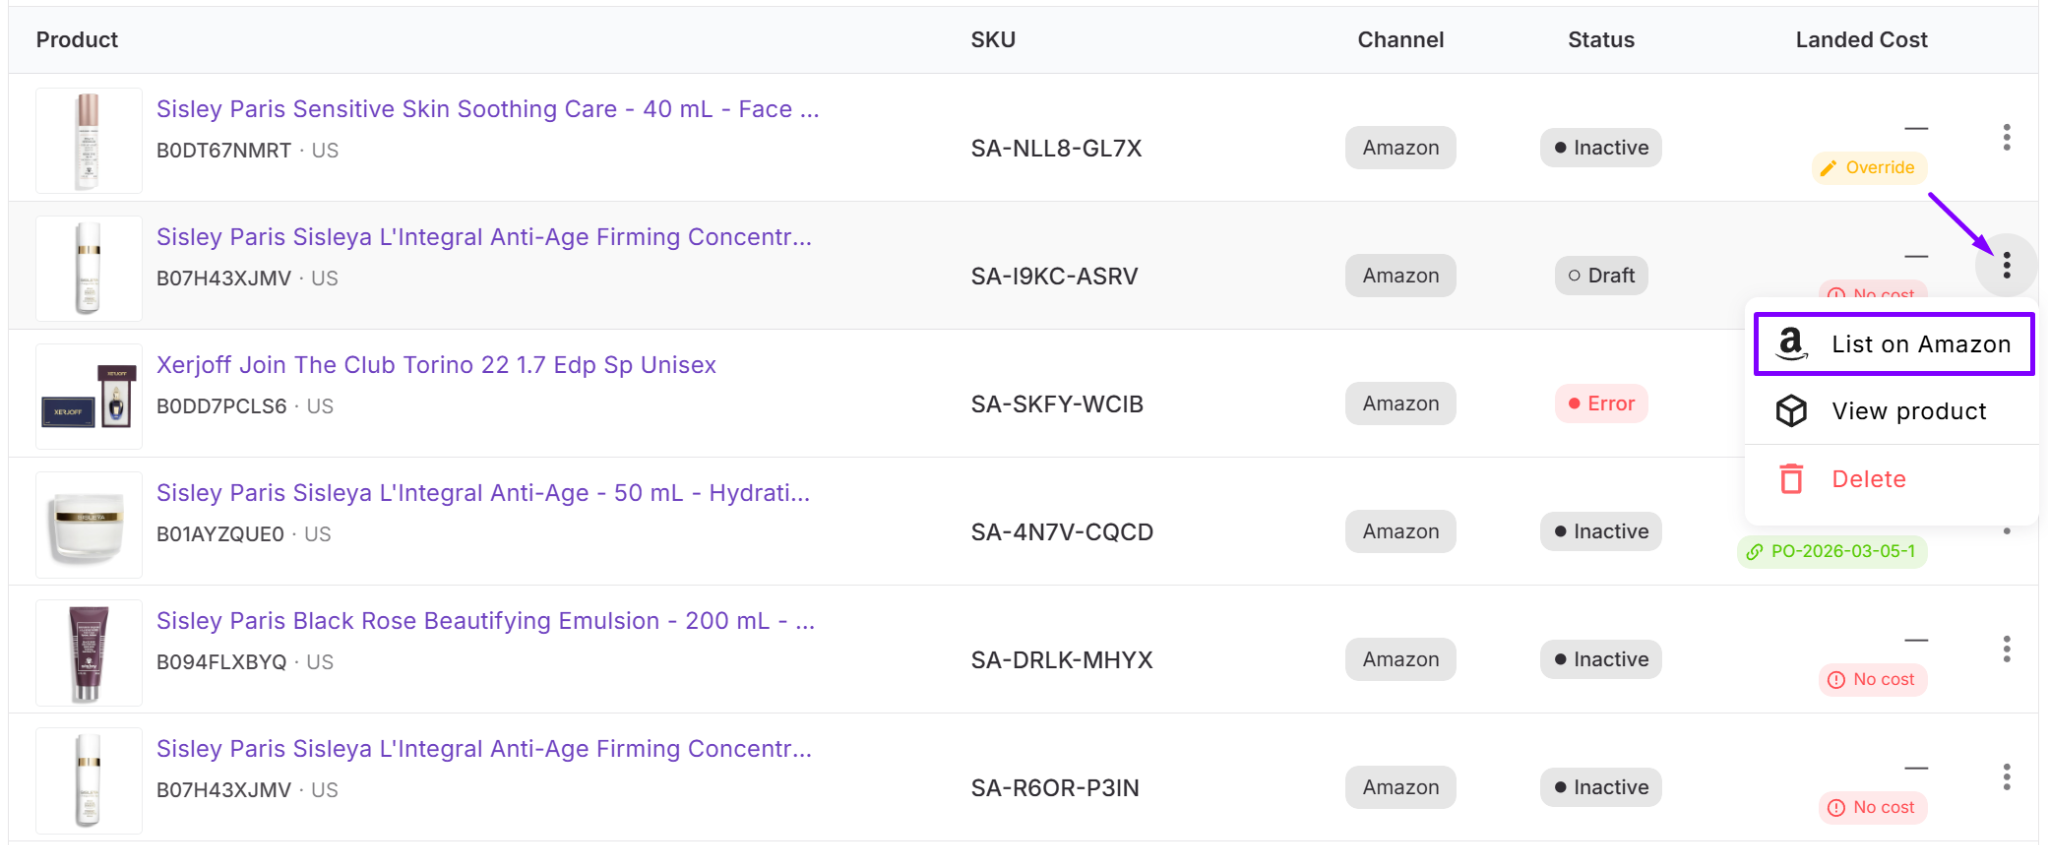The height and width of the screenshot is (845, 2048).
Task: Open the Firming Concentr... link in SA-I9KC-ASRV row
Action: tap(484, 237)
